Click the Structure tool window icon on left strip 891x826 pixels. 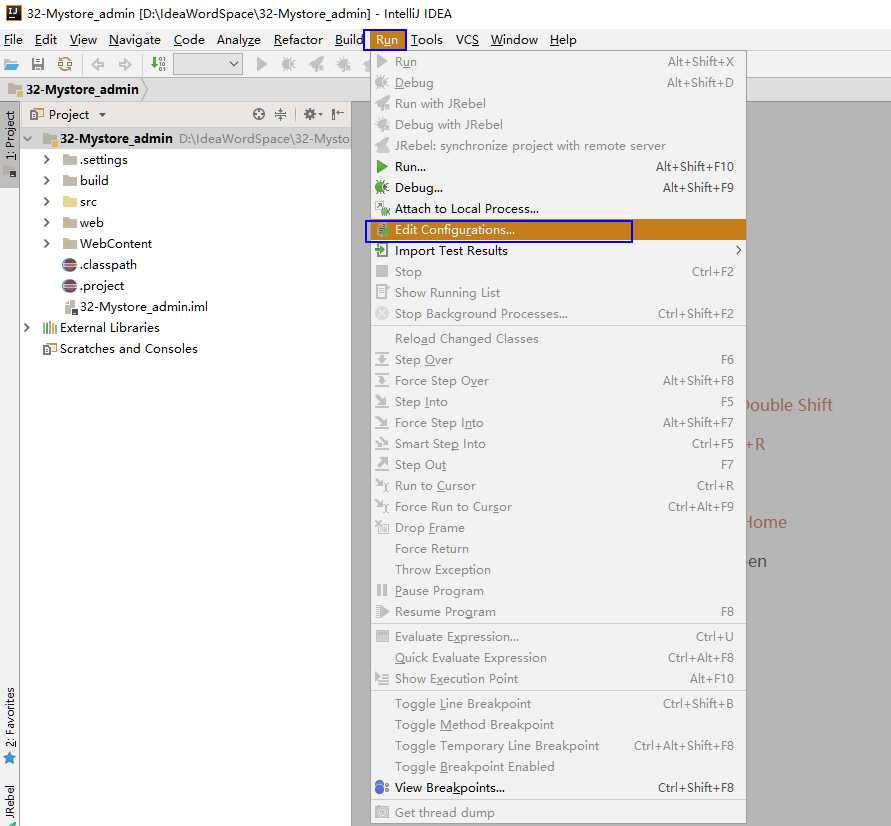coord(10,174)
